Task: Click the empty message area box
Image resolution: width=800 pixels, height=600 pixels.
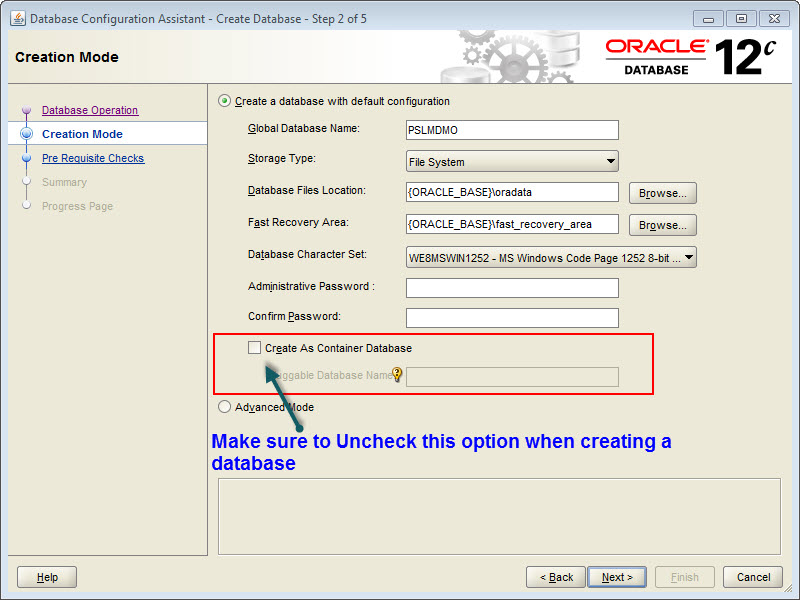Action: (499, 516)
